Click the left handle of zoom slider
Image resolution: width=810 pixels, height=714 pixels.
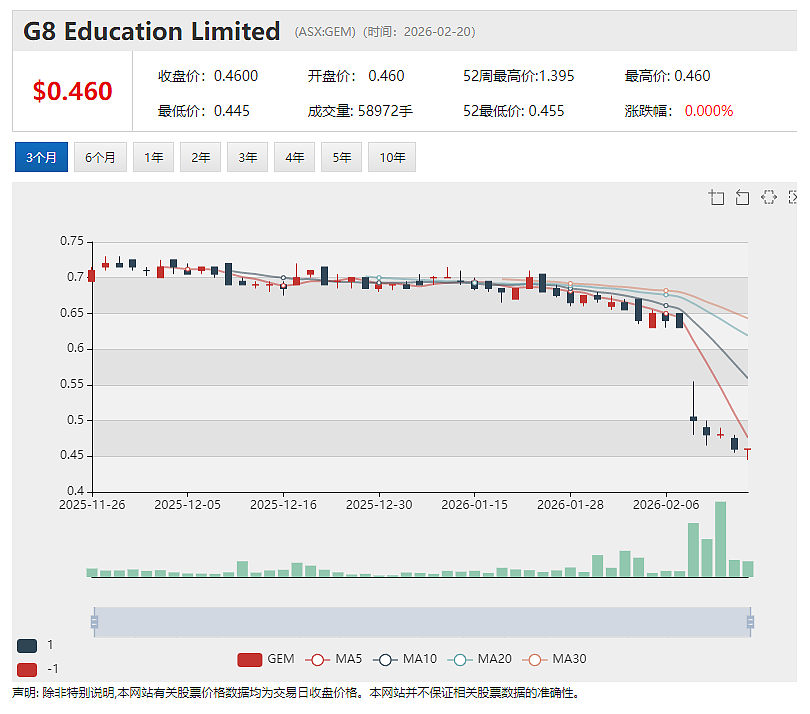(94, 622)
